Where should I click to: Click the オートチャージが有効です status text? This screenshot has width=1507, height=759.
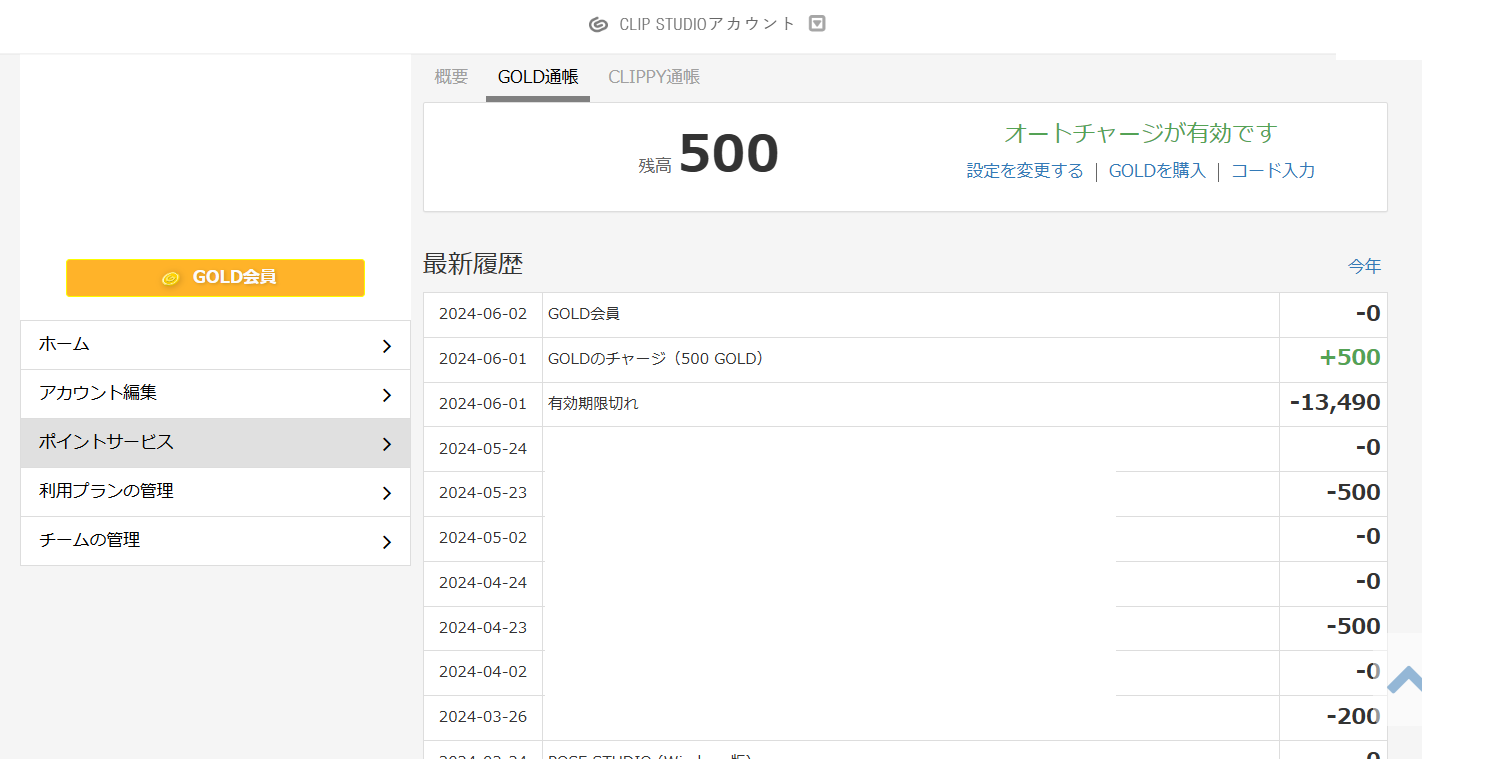[1141, 133]
